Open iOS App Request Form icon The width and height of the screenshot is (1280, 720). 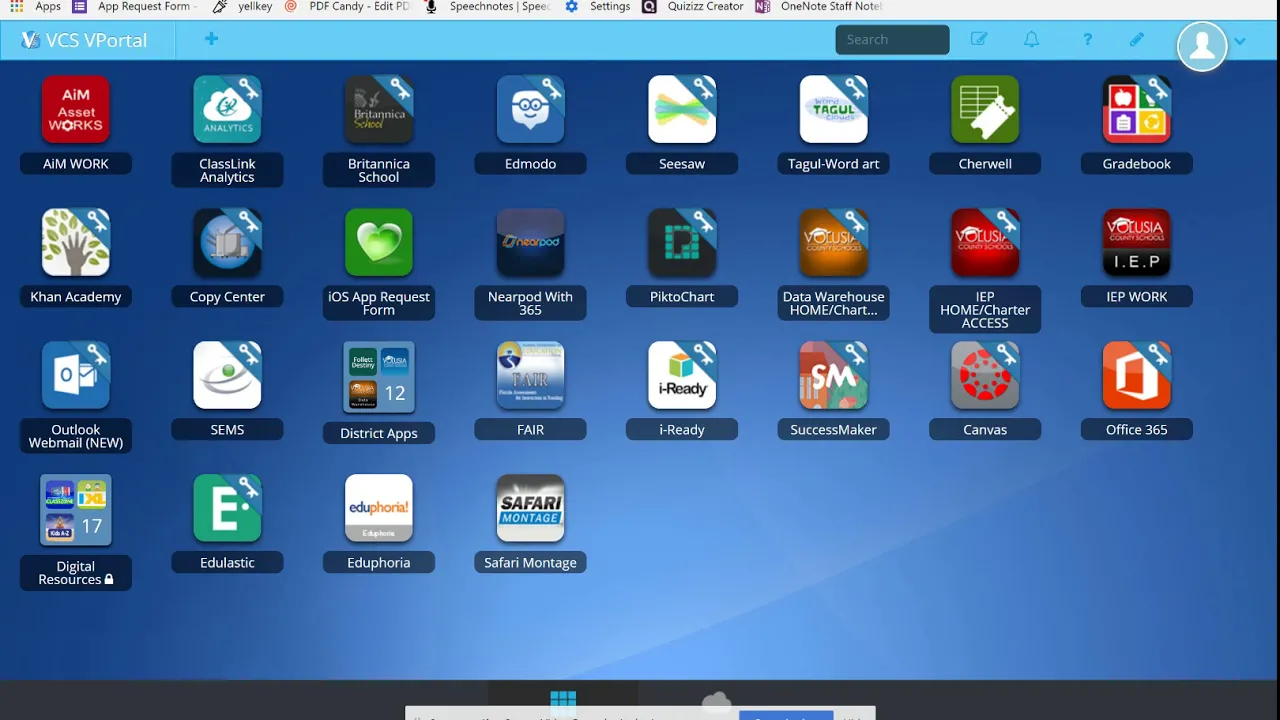[x=379, y=242]
